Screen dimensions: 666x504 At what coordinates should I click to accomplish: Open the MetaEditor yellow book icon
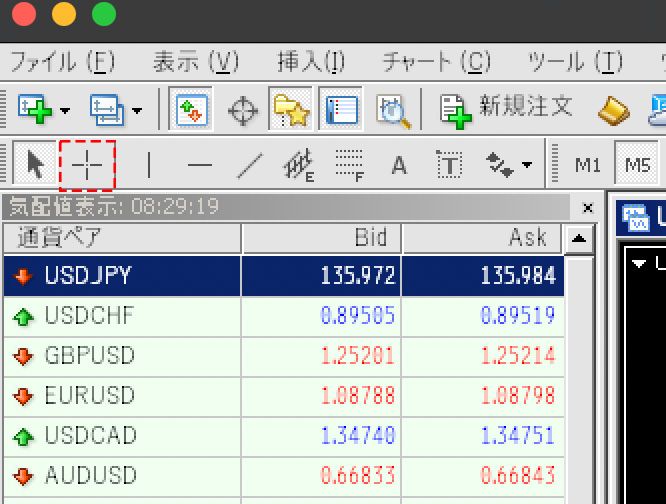tap(614, 111)
